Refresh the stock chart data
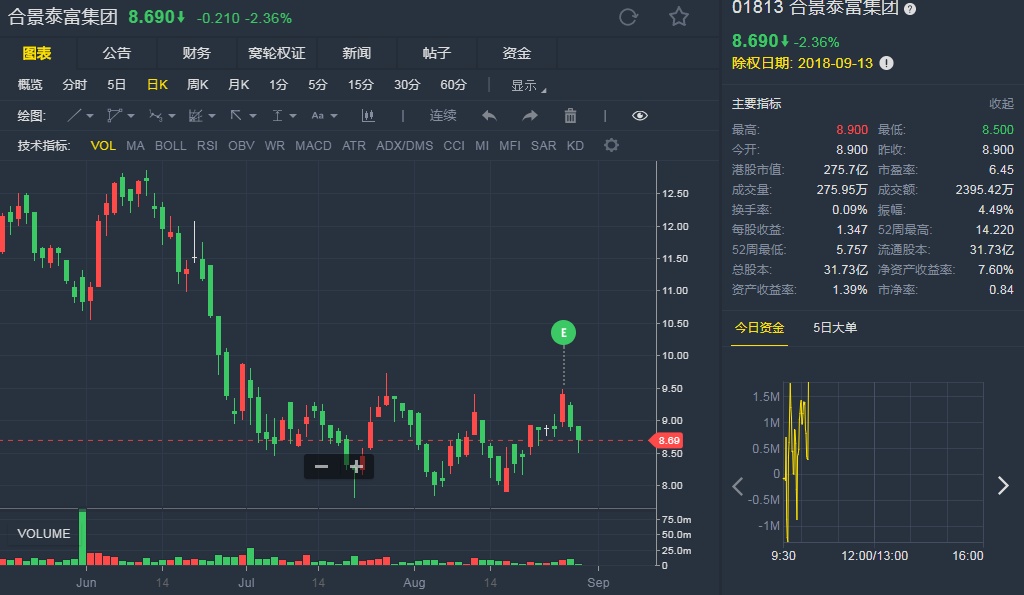 628,17
